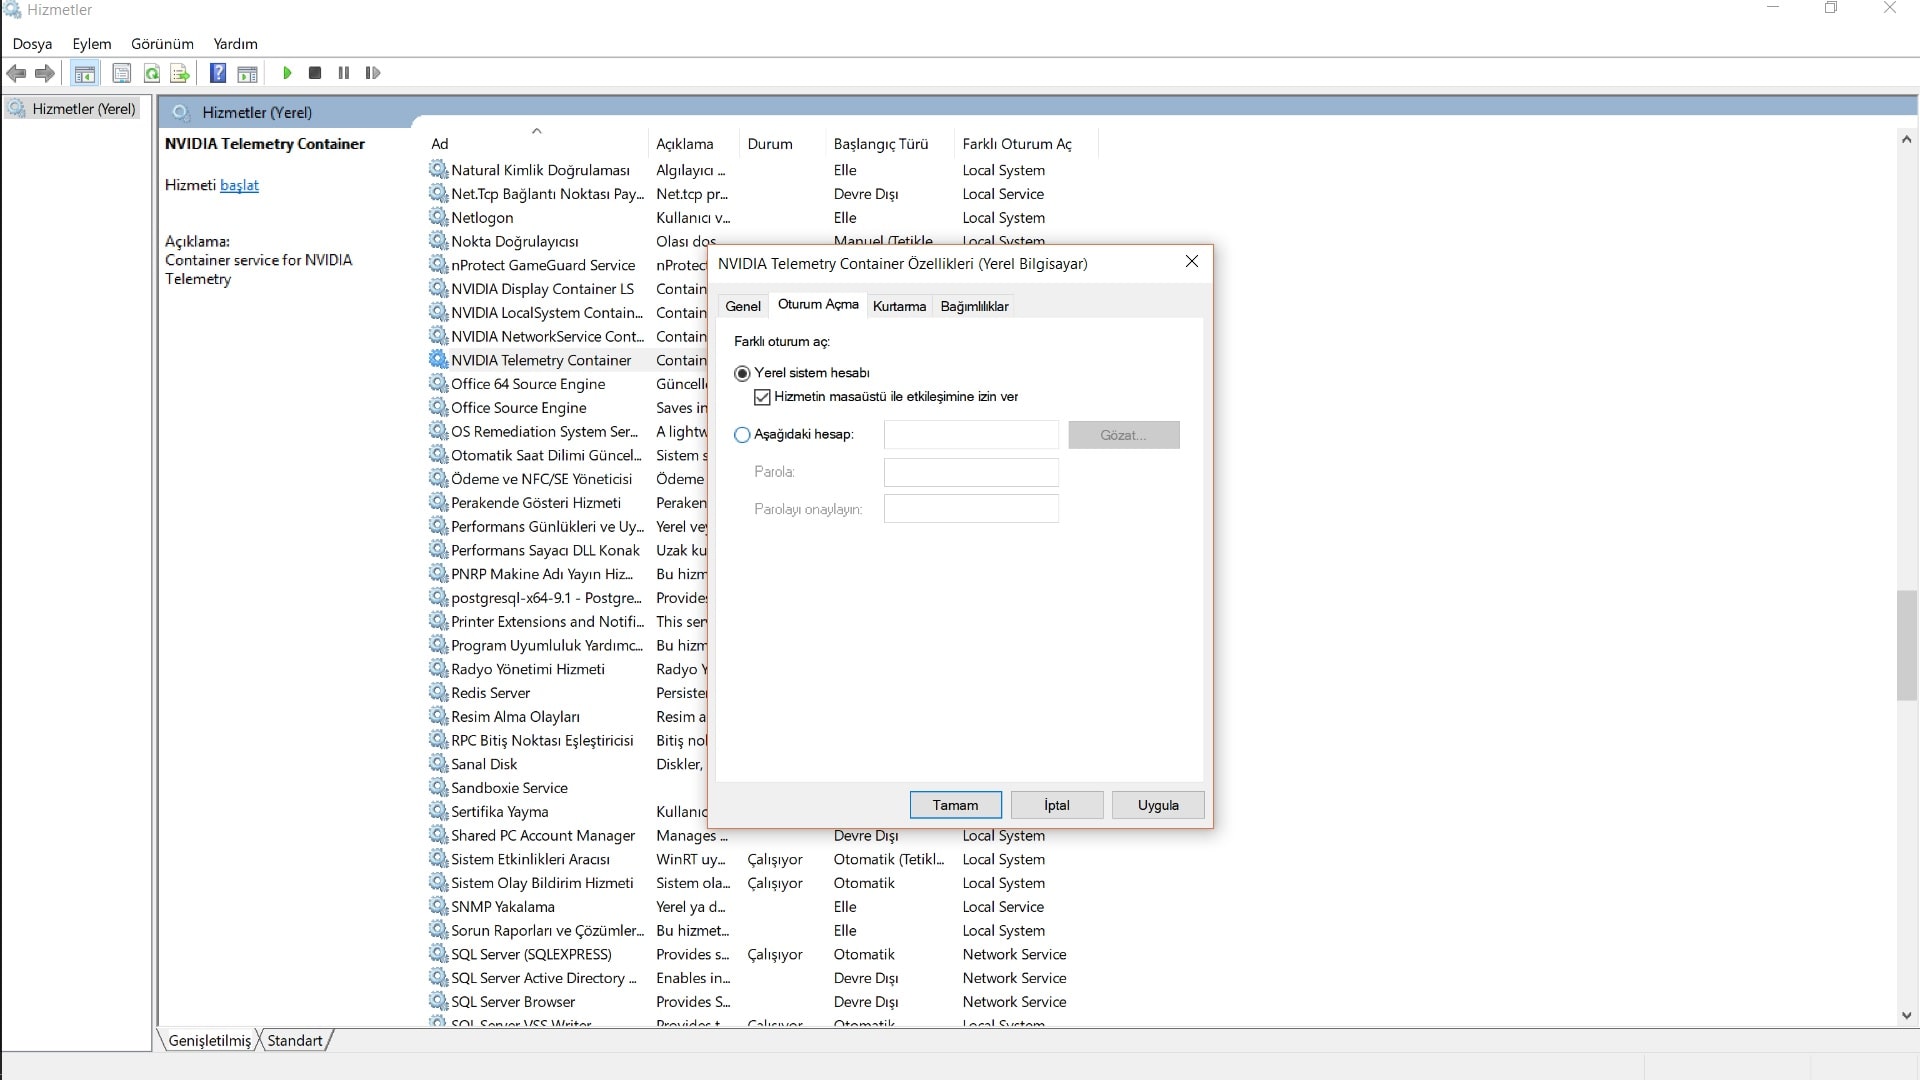
Task: Click the Tamam button
Action: (955, 804)
